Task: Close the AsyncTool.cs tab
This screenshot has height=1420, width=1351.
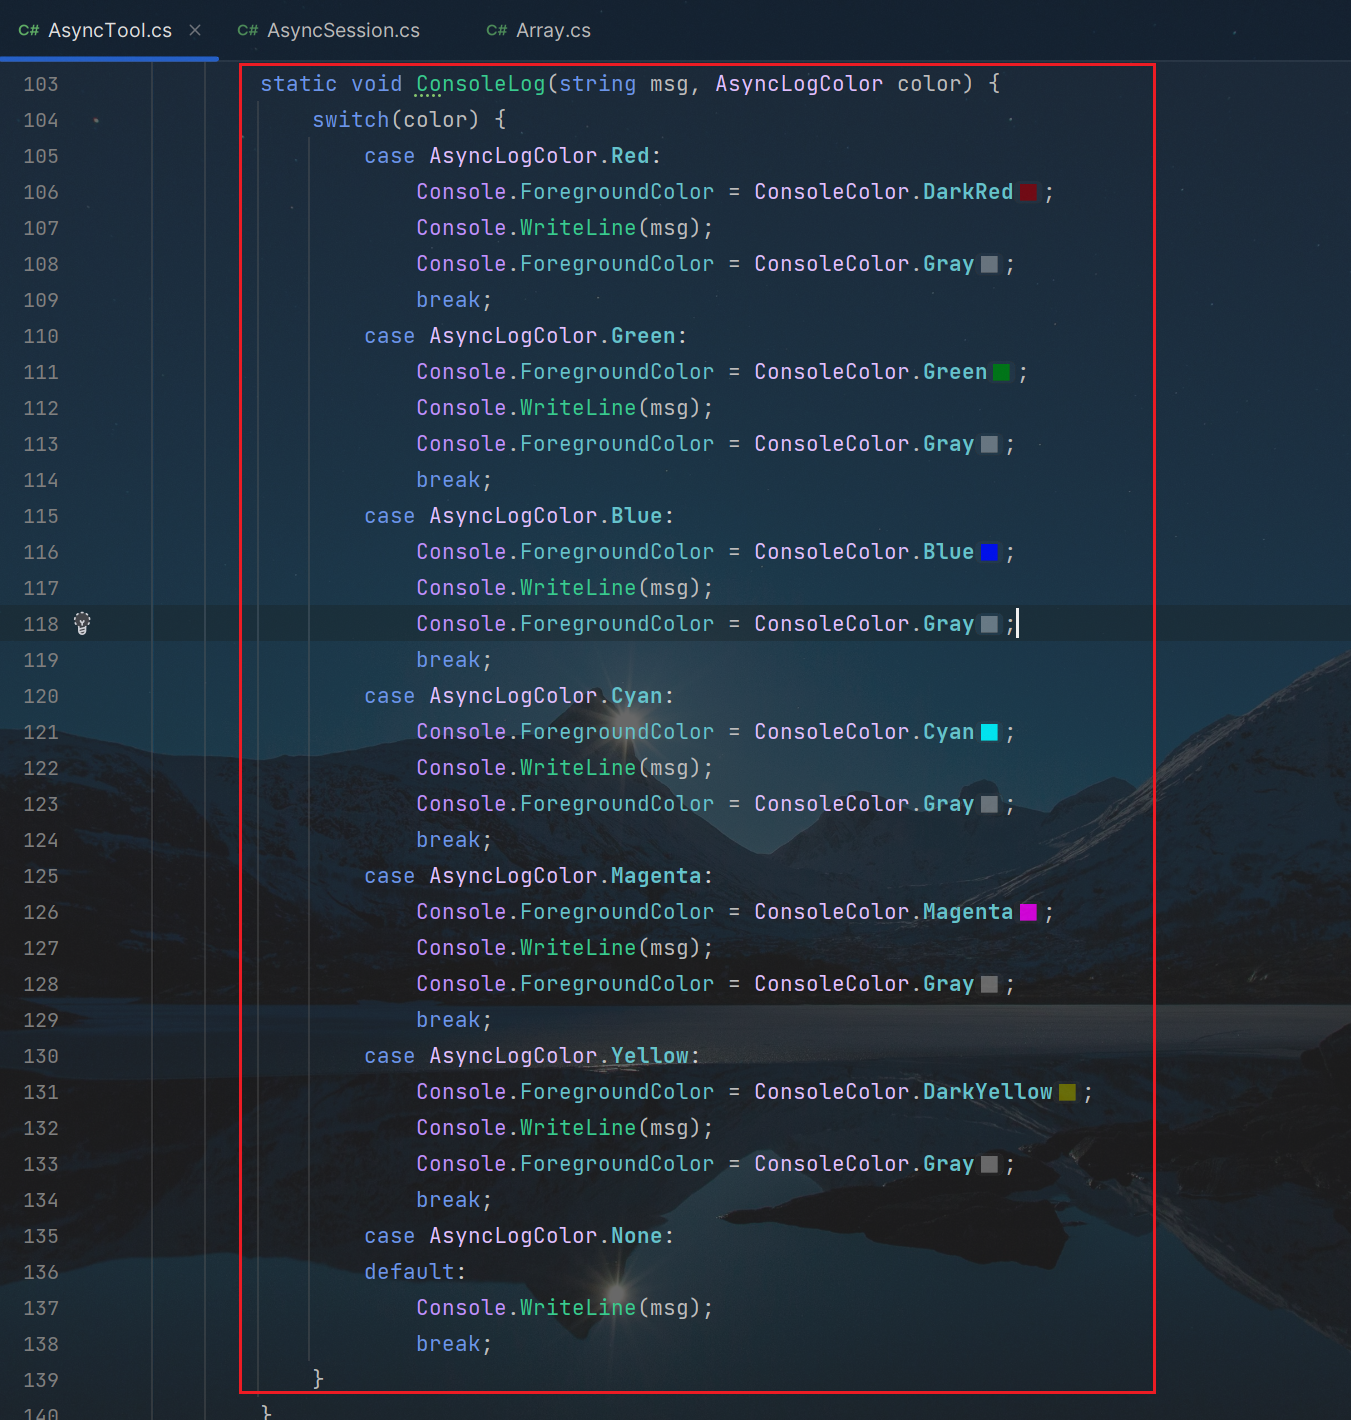Action: tap(195, 30)
